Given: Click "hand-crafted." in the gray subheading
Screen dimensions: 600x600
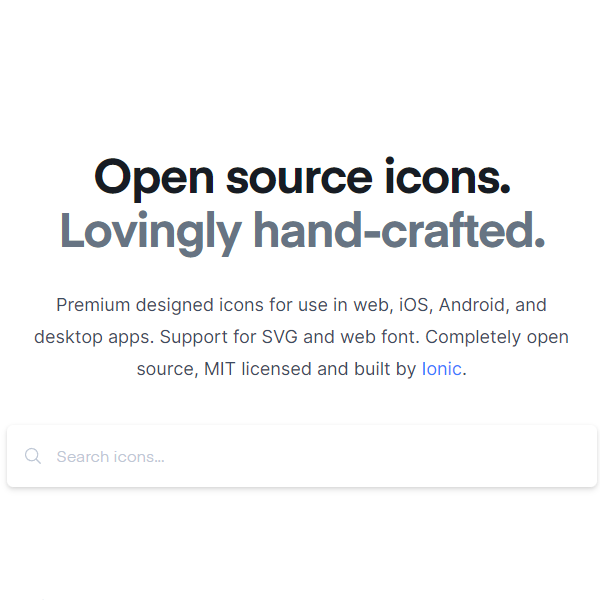Looking at the screenshot, I should (x=399, y=230).
